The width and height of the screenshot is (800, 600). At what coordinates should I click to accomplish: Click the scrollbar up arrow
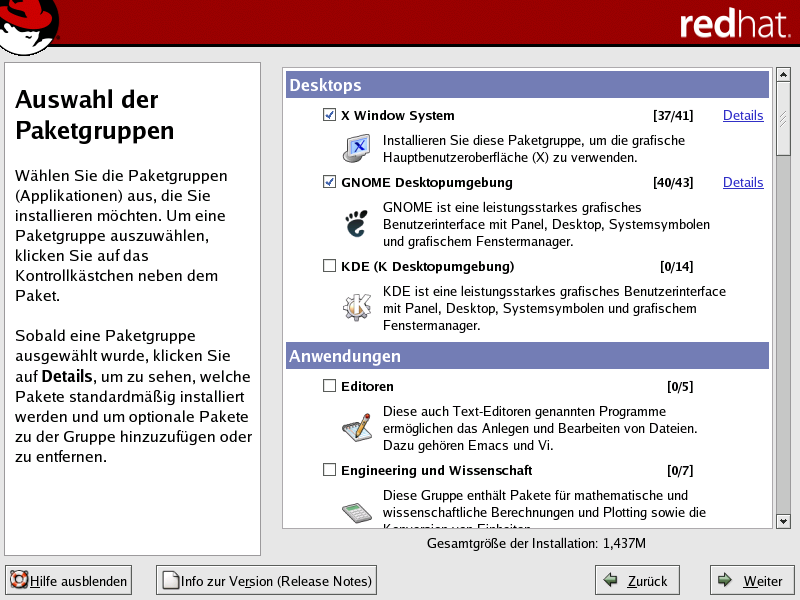(783, 75)
